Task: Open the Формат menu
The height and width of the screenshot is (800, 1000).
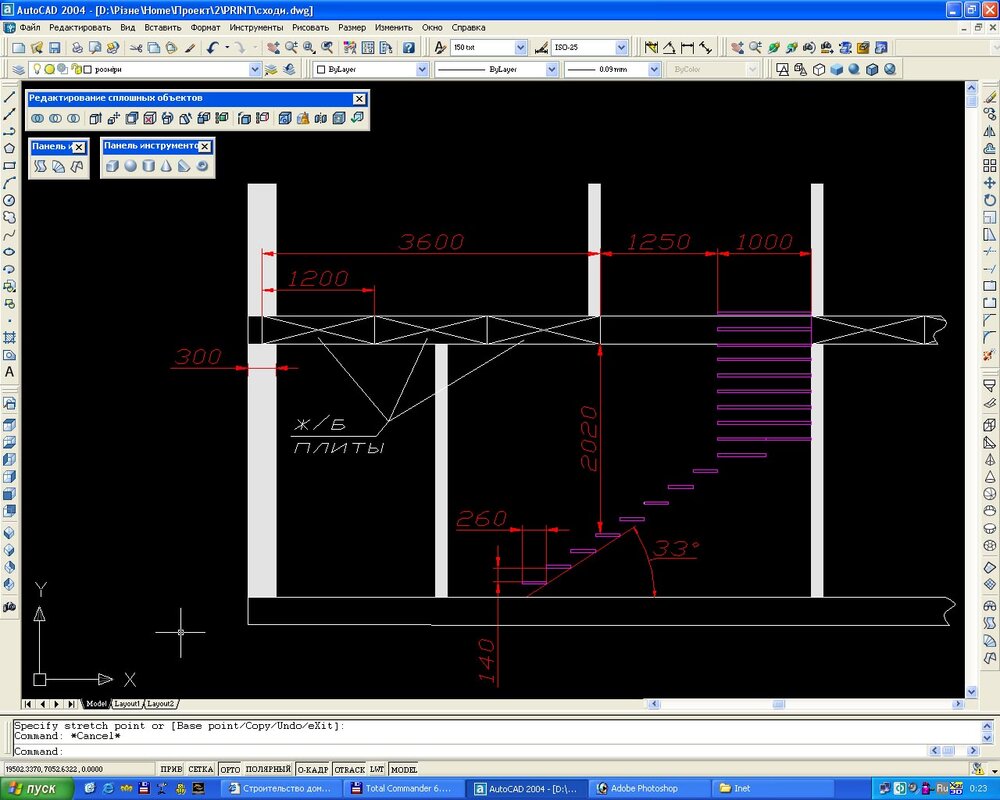Action: point(205,27)
